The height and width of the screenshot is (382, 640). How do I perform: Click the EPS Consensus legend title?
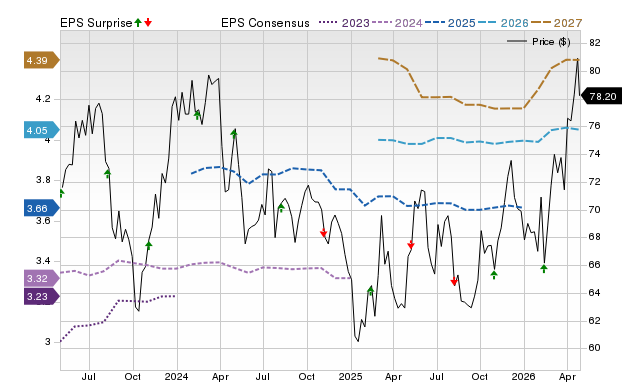tap(265, 23)
